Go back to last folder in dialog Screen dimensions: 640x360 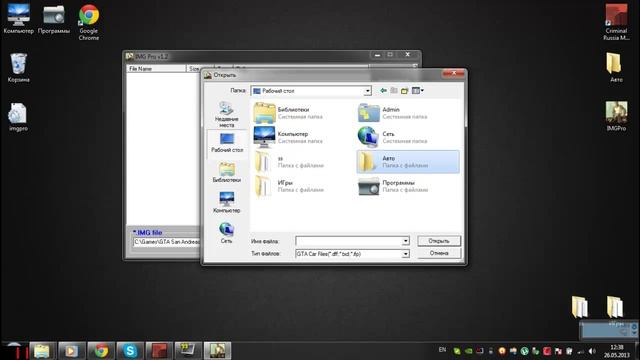point(383,91)
